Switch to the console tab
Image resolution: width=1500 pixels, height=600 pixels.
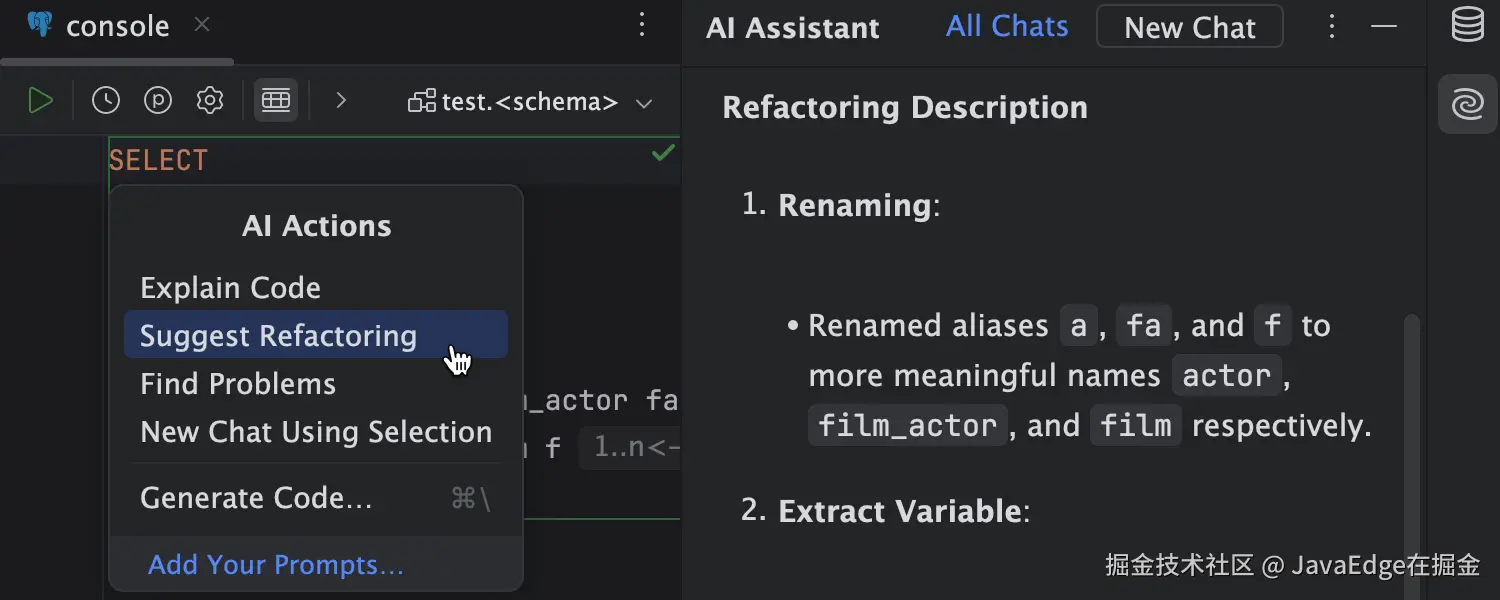pos(117,27)
